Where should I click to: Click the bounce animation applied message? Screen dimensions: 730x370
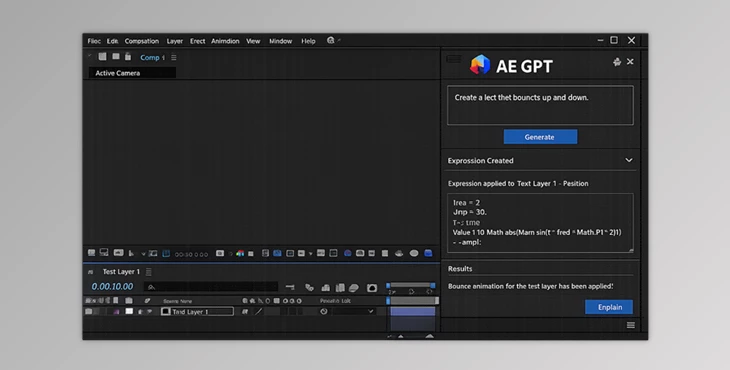click(x=530, y=286)
